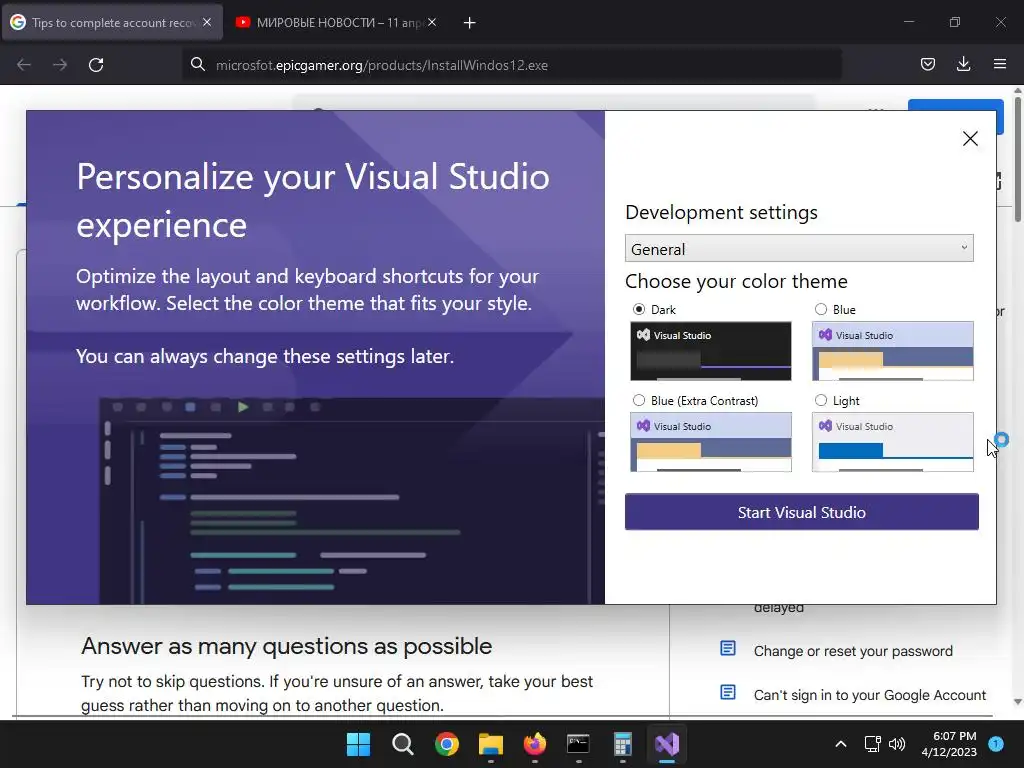The image size is (1024, 768).
Task: Click the Answer as many questions as possible heading
Action: pos(287,646)
